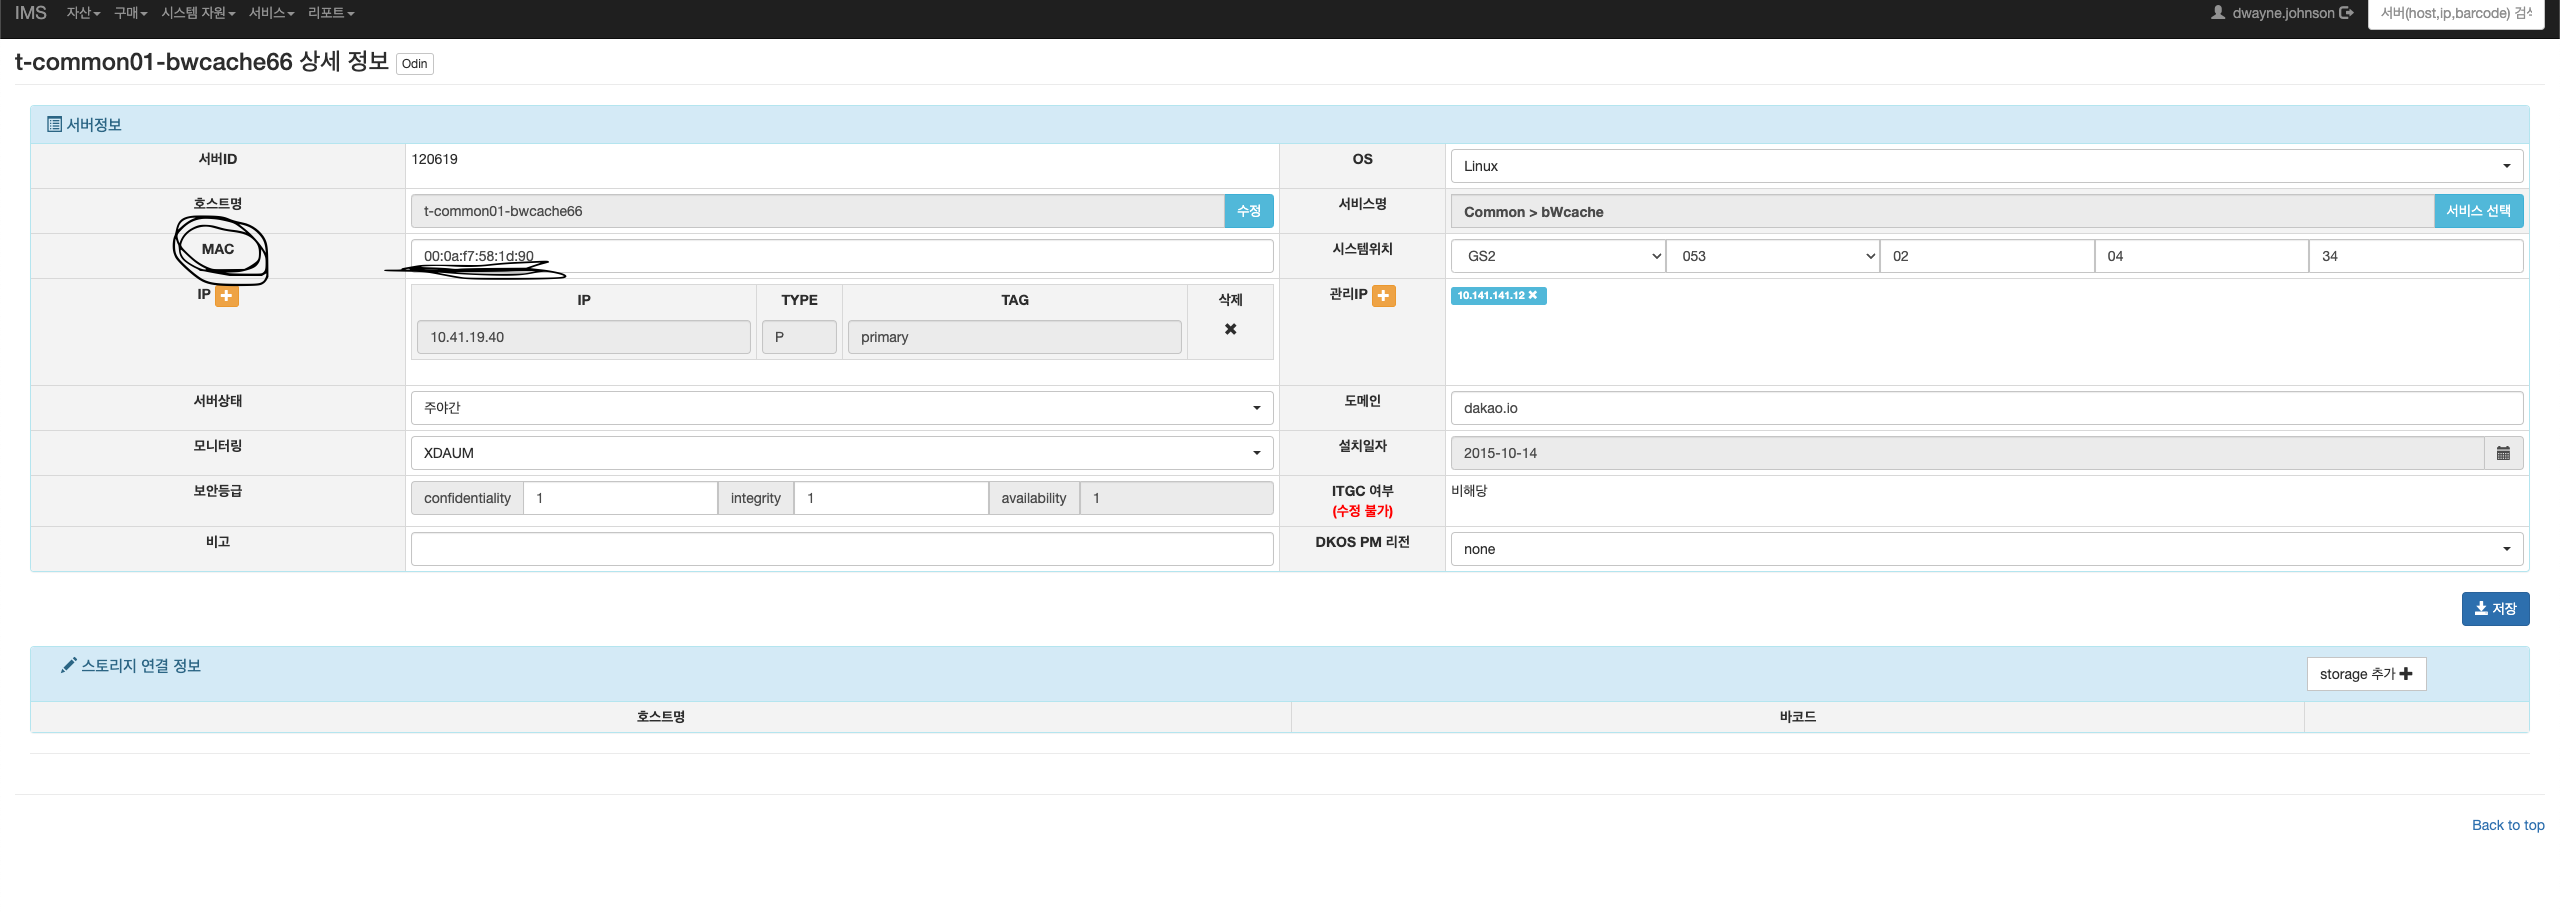Click the hostname field t-common01-bwcache66

pyautogui.click(x=818, y=211)
